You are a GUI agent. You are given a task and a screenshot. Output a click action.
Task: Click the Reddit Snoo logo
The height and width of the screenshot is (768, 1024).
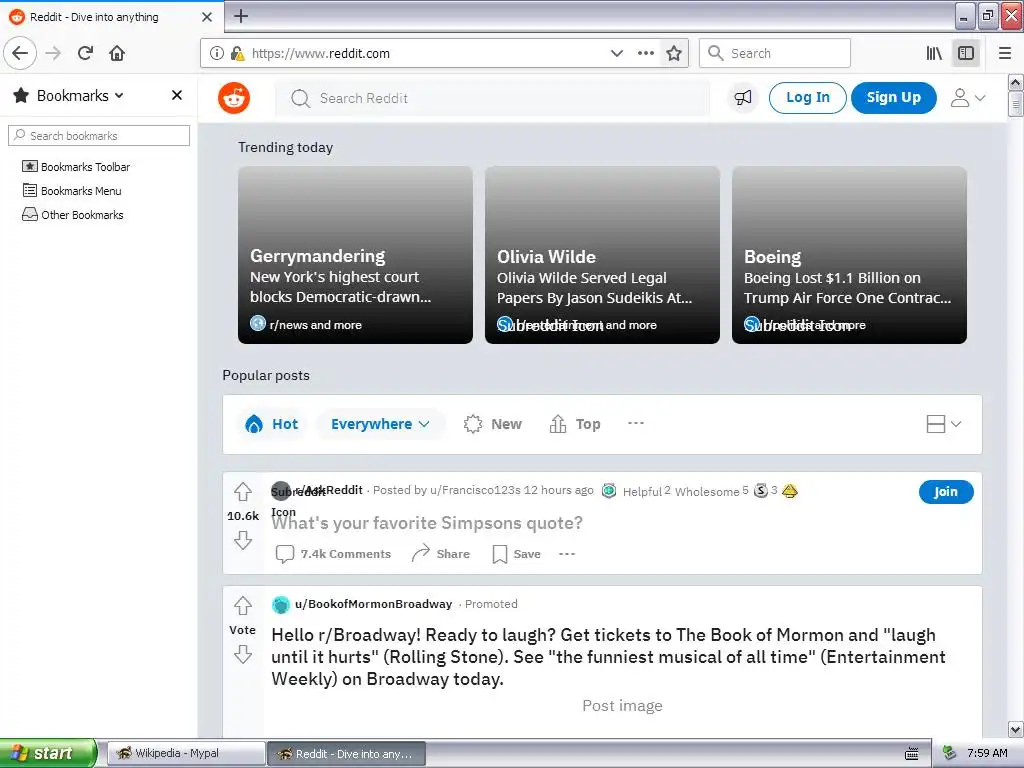click(234, 98)
